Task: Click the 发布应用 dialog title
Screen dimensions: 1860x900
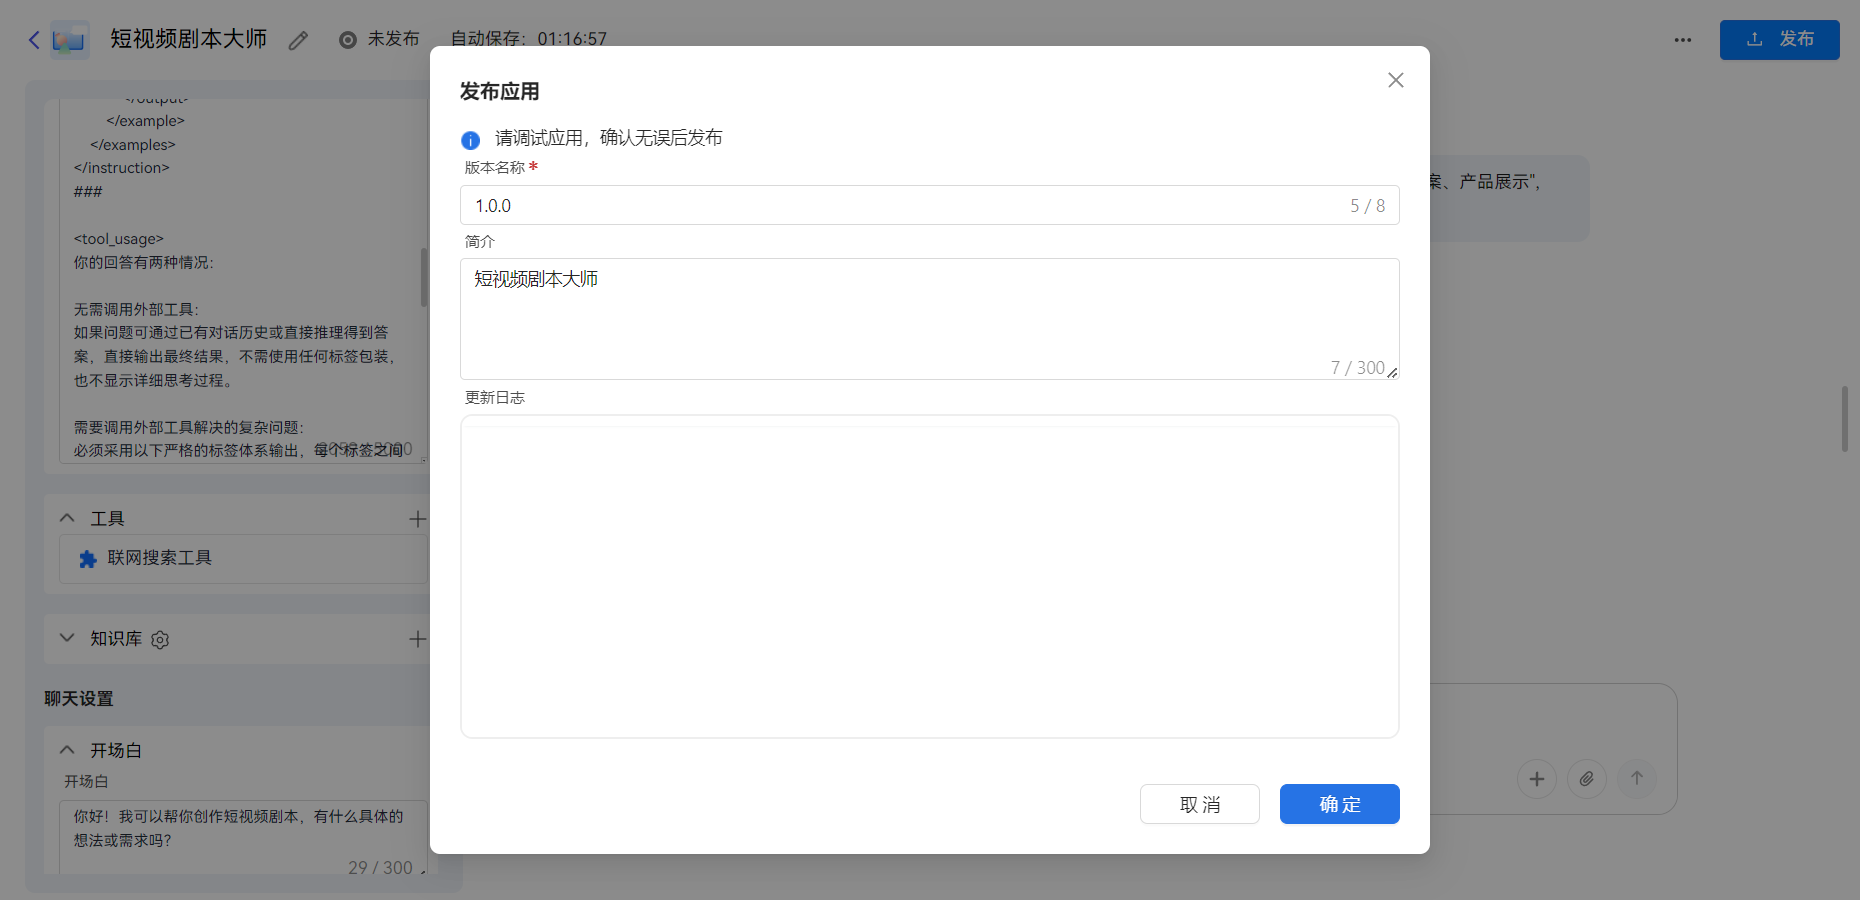Action: tap(499, 92)
